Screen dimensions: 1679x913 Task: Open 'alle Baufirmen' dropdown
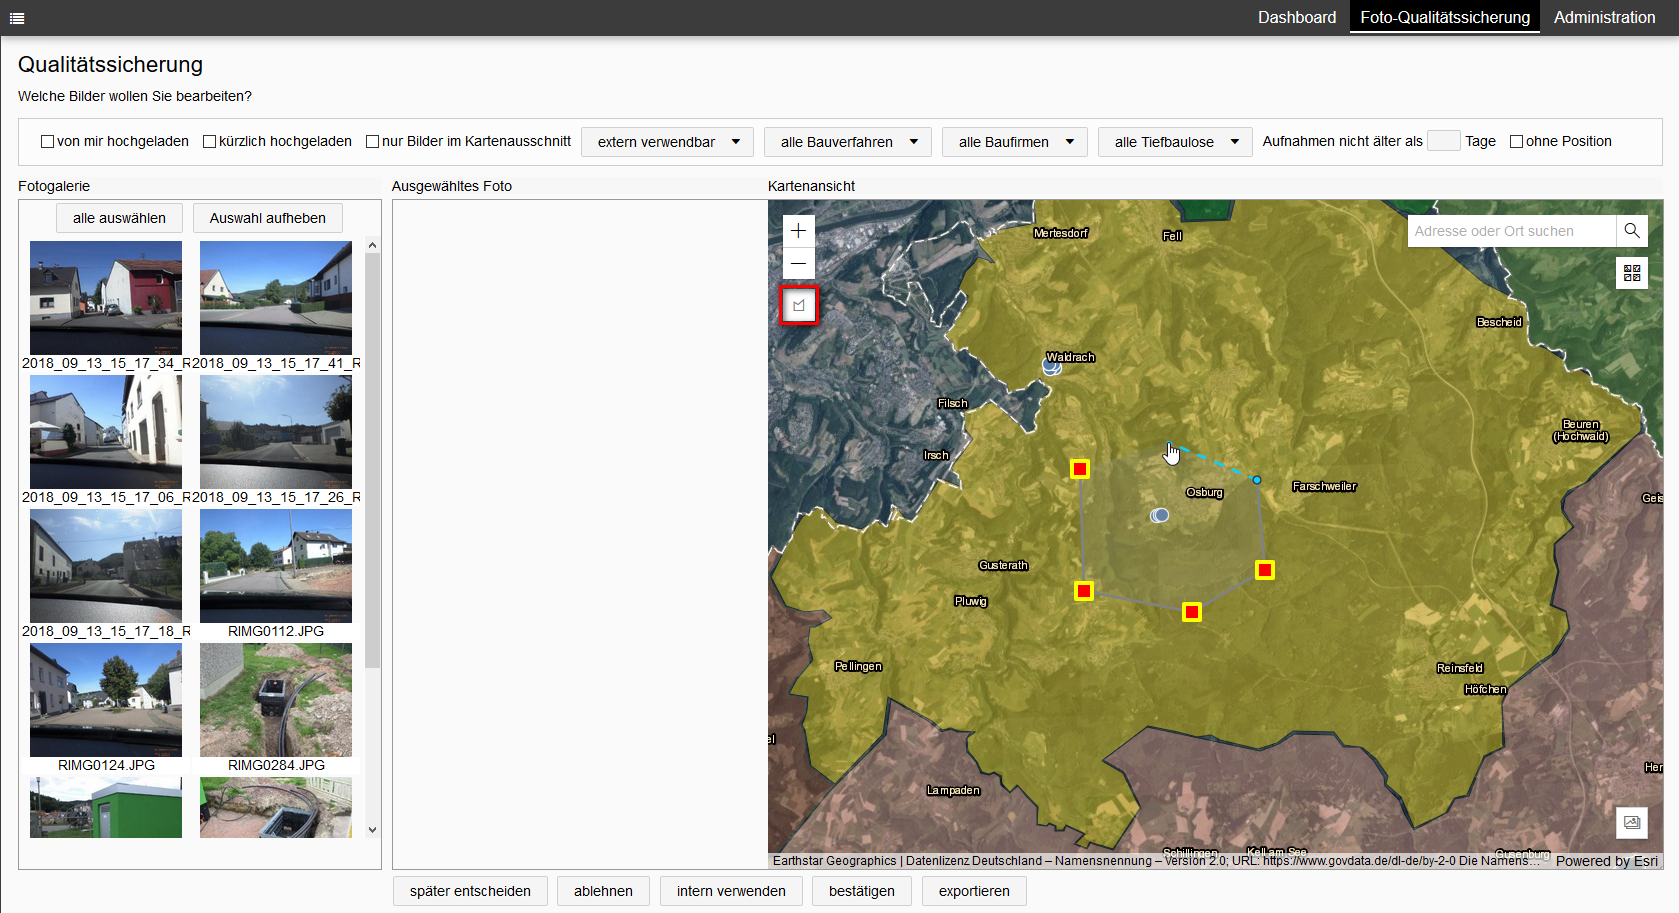tap(1015, 142)
